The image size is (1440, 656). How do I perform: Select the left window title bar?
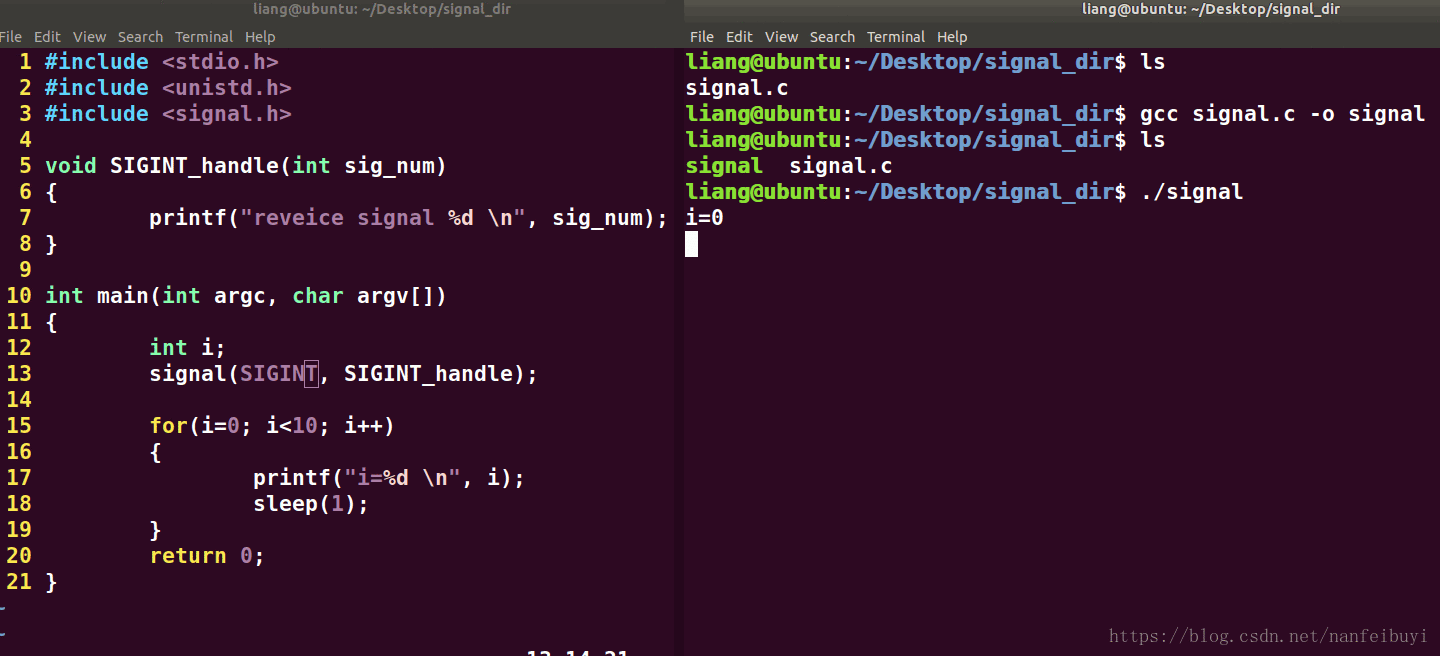(381, 9)
